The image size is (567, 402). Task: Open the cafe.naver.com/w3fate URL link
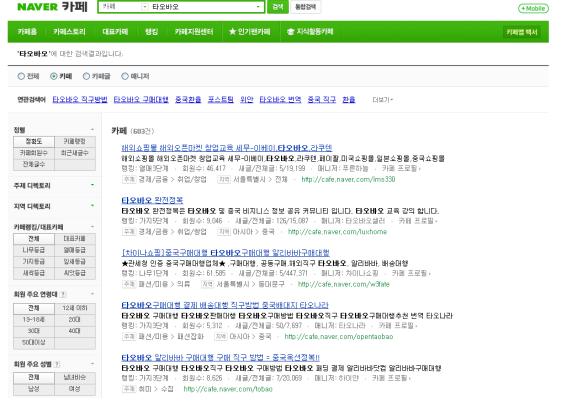click(344, 284)
